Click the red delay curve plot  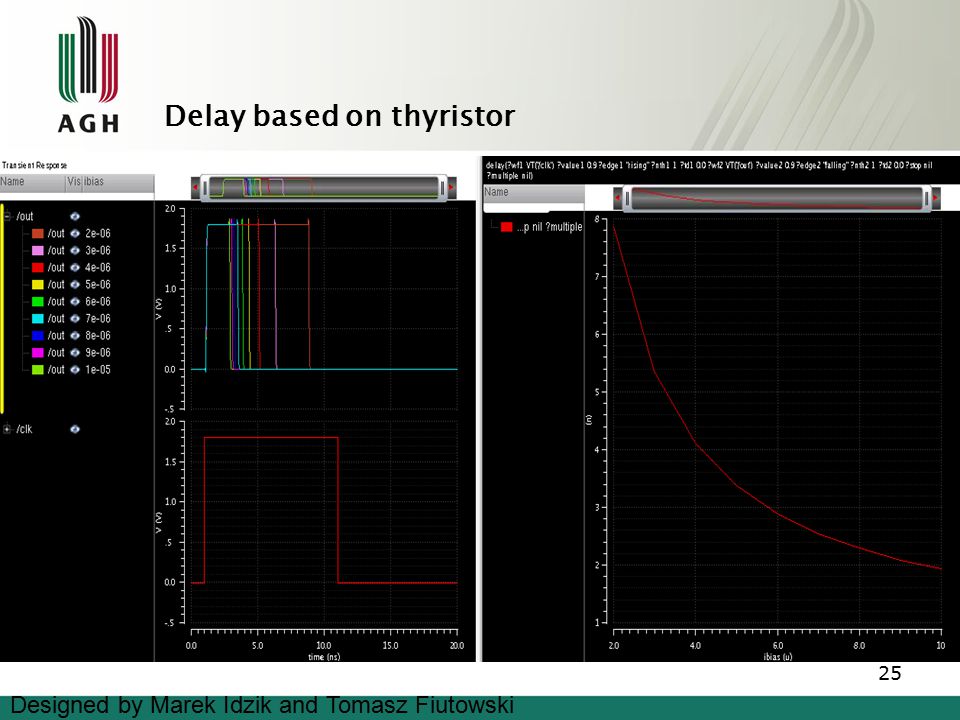pyautogui.click(x=777, y=421)
